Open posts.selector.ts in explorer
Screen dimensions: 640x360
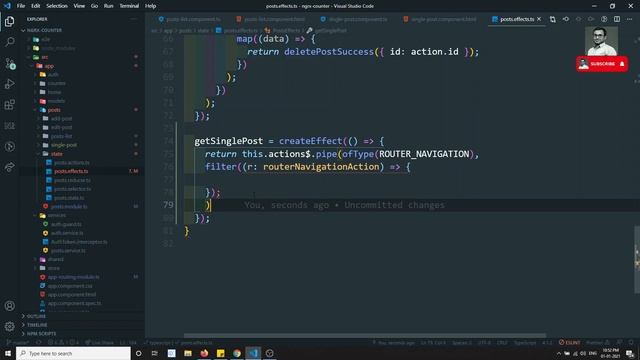(x=72, y=189)
